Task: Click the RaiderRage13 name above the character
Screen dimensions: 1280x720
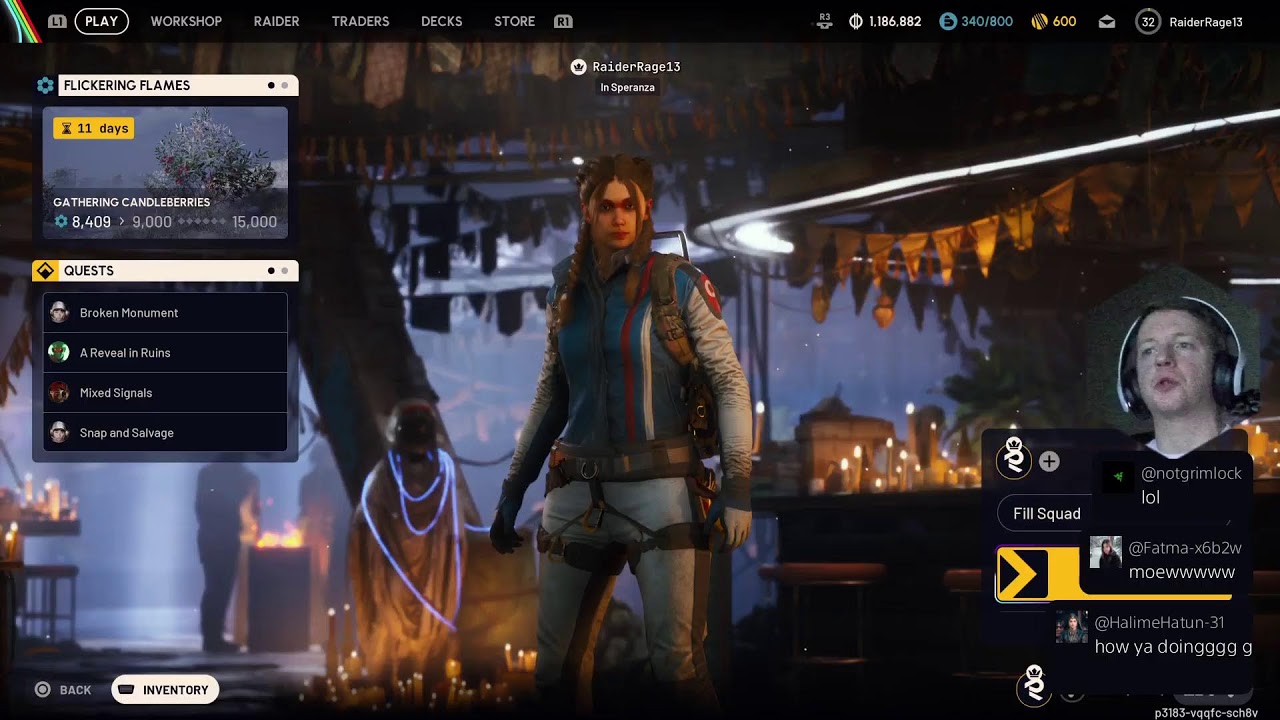Action: tap(636, 67)
